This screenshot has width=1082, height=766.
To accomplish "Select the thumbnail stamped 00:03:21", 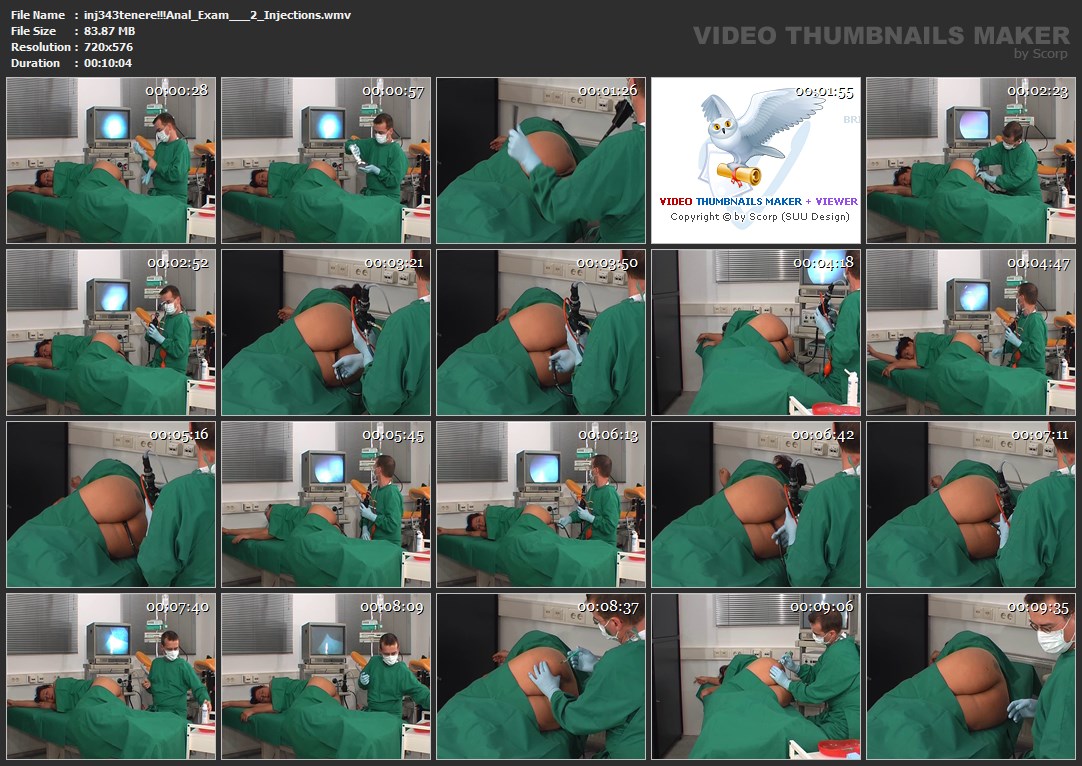I will (x=326, y=333).
